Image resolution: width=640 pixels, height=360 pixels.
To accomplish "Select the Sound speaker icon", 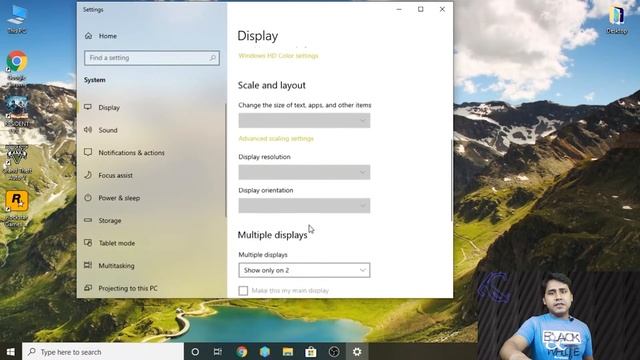I will (88, 130).
